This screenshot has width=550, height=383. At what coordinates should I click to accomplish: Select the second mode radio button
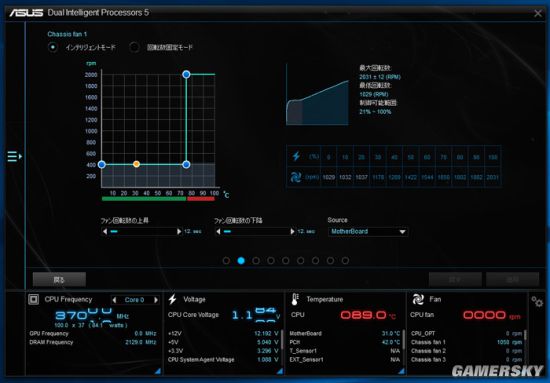tap(134, 47)
